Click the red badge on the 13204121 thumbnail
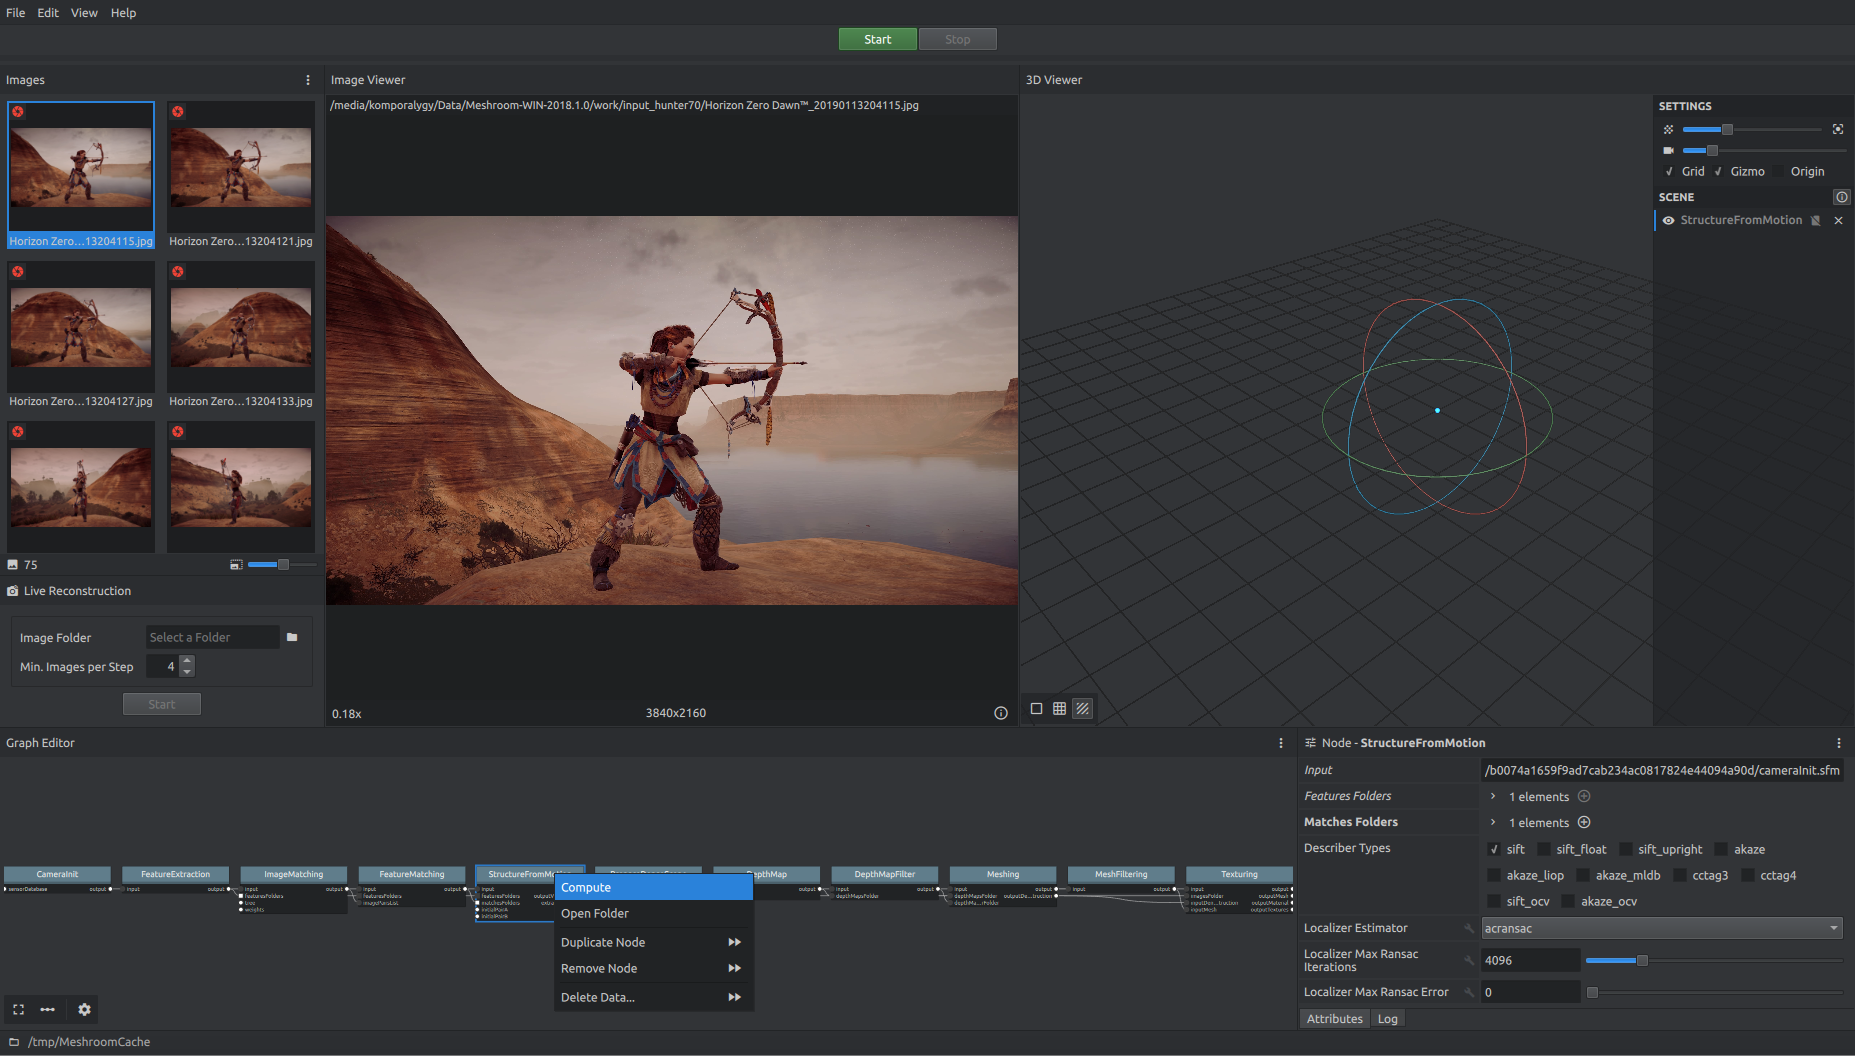The height and width of the screenshot is (1056, 1855). pos(178,112)
